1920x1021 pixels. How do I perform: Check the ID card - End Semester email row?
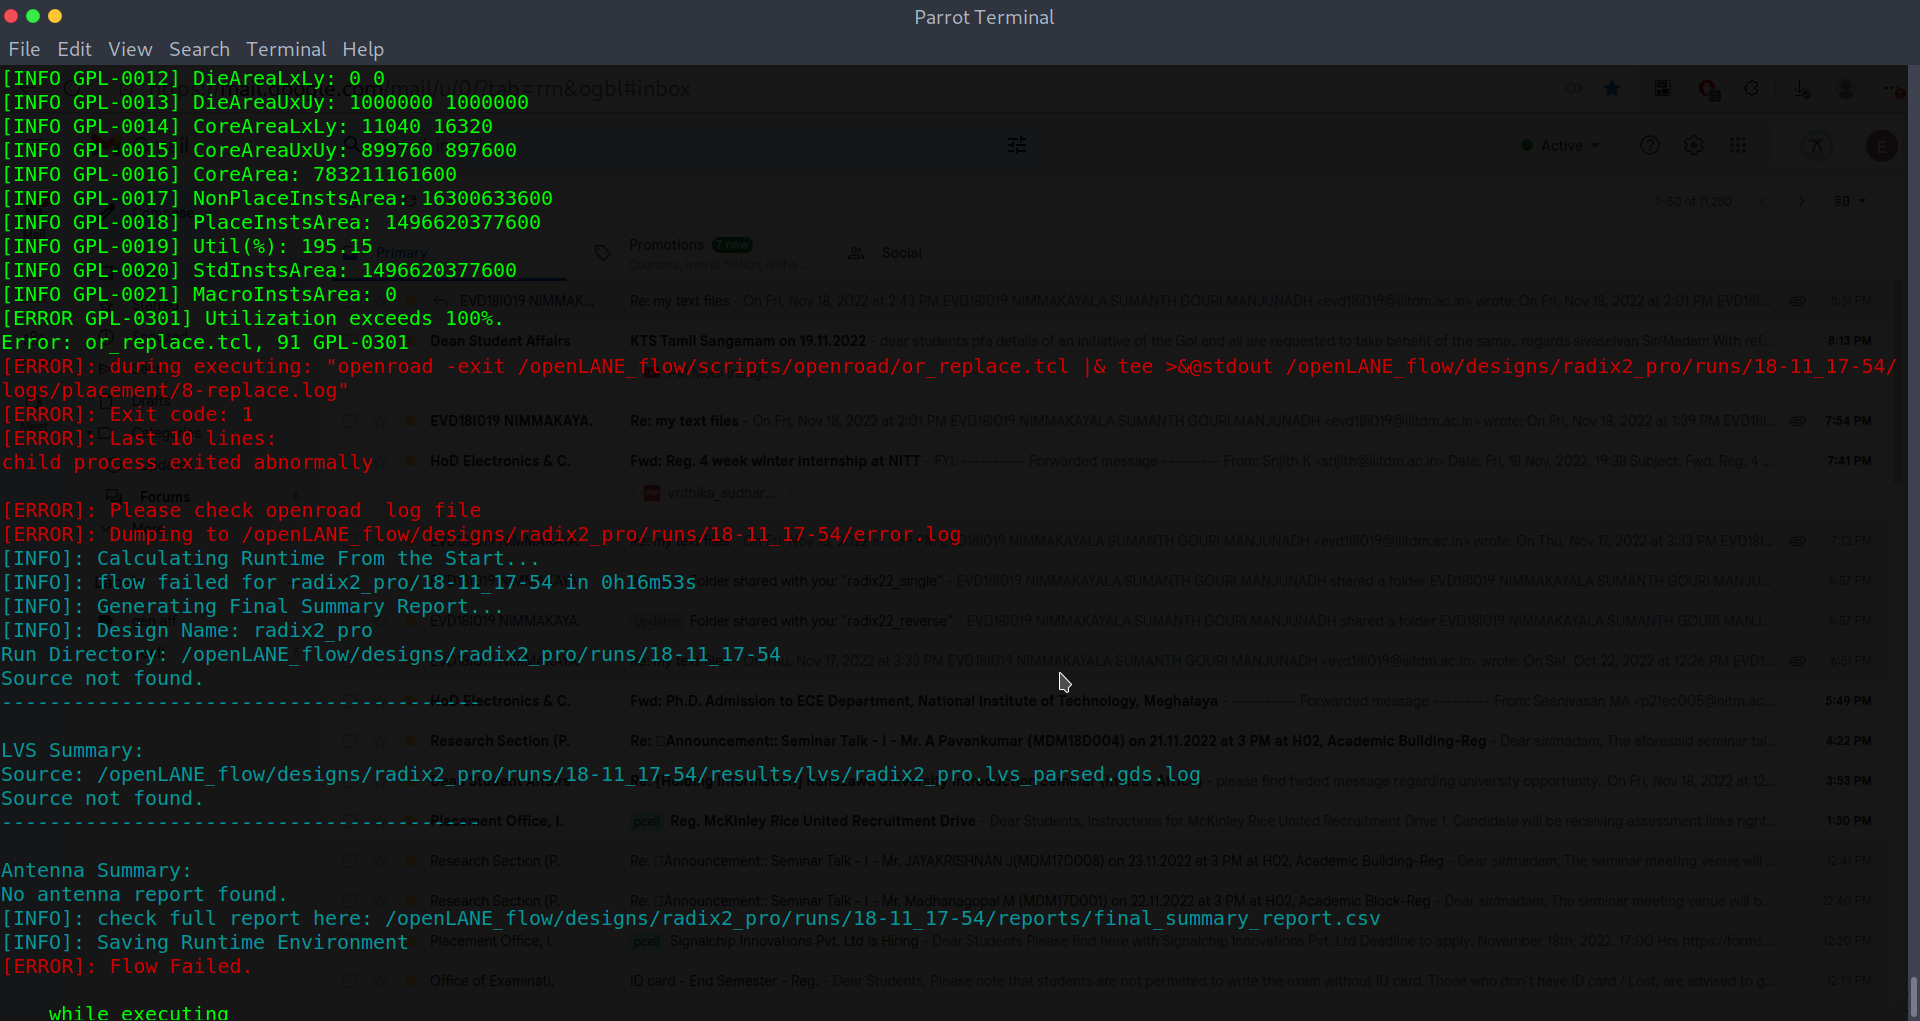tap(349, 981)
